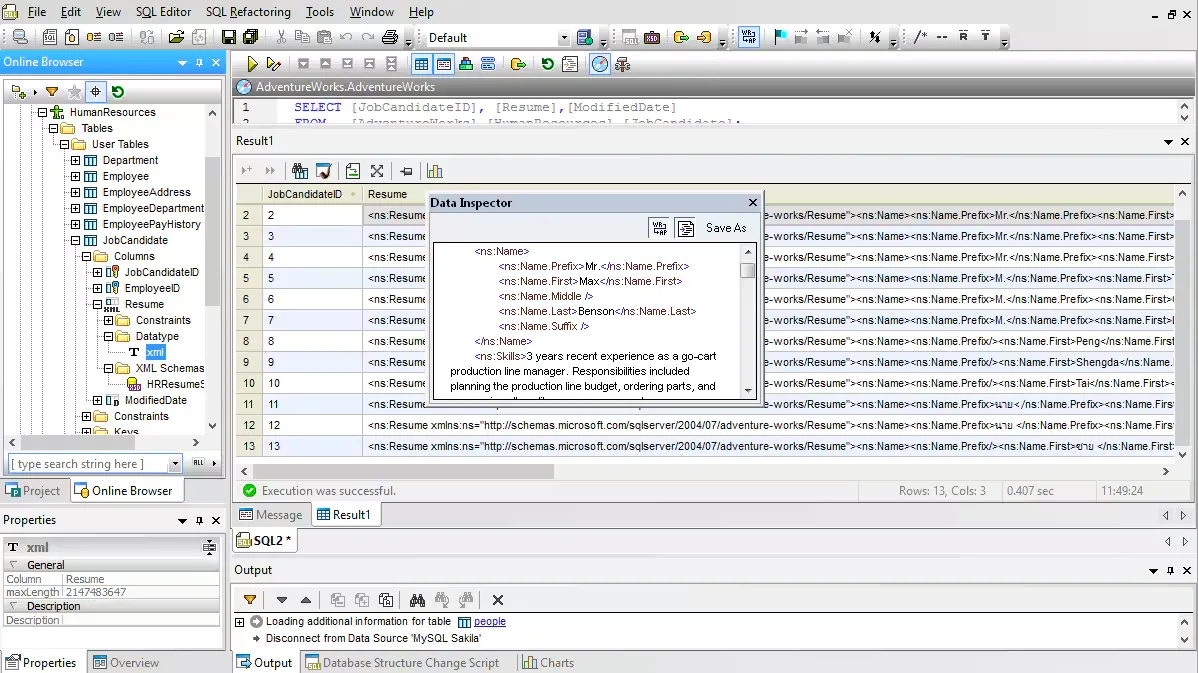Click the Save icon in the main toolbar
Image resolution: width=1198 pixels, height=673 pixels.
point(229,38)
